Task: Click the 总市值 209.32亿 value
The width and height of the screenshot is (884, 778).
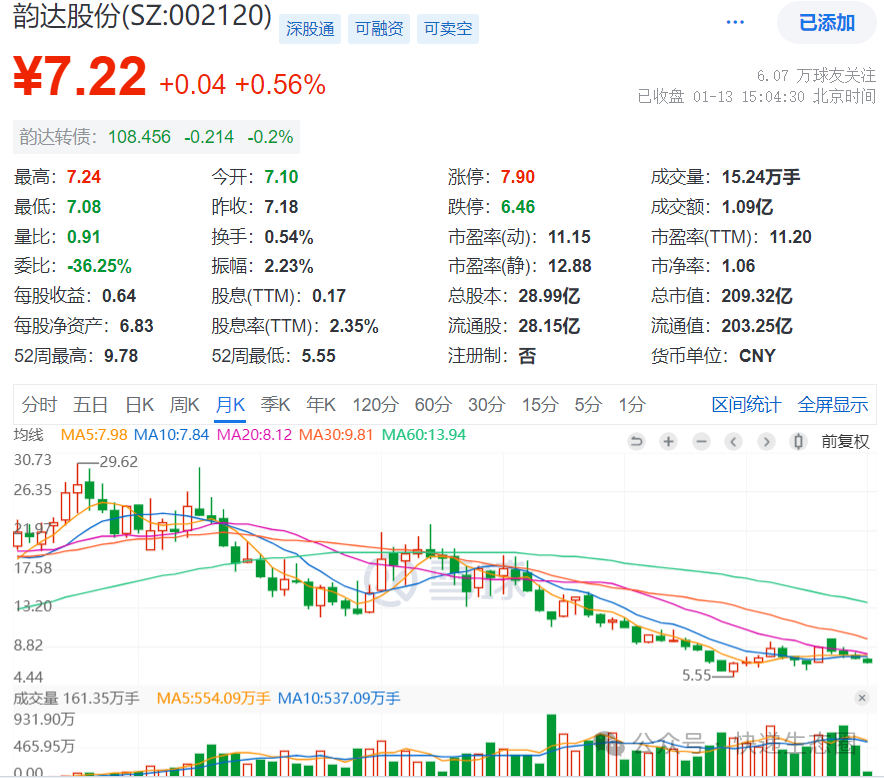Action: click(757, 296)
